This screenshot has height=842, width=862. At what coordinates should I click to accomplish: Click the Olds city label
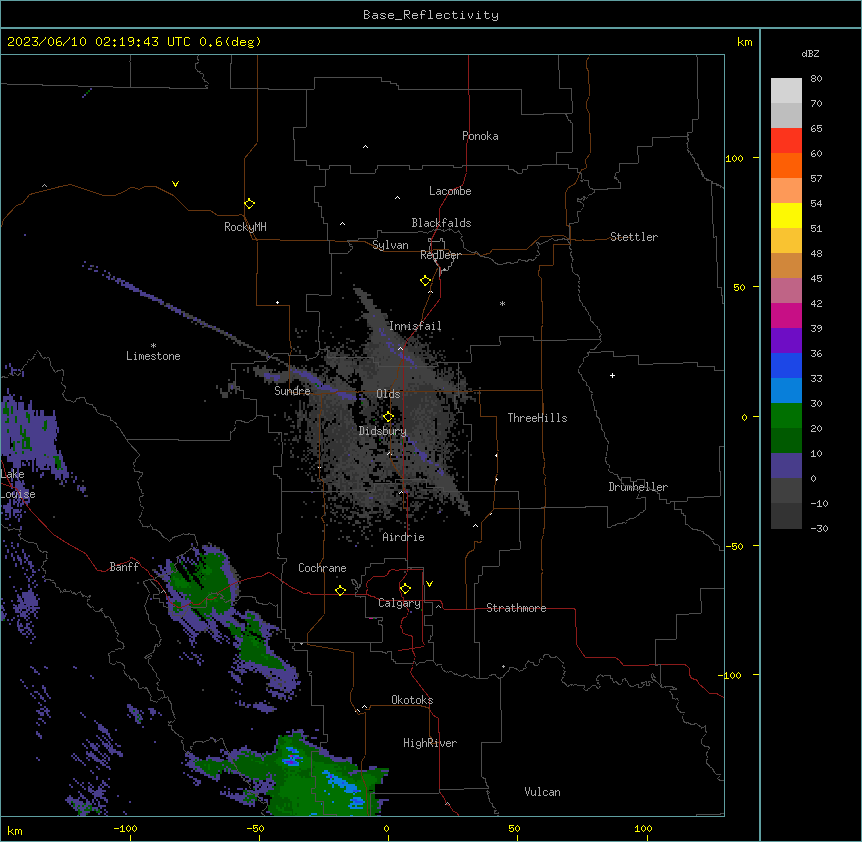388,394
